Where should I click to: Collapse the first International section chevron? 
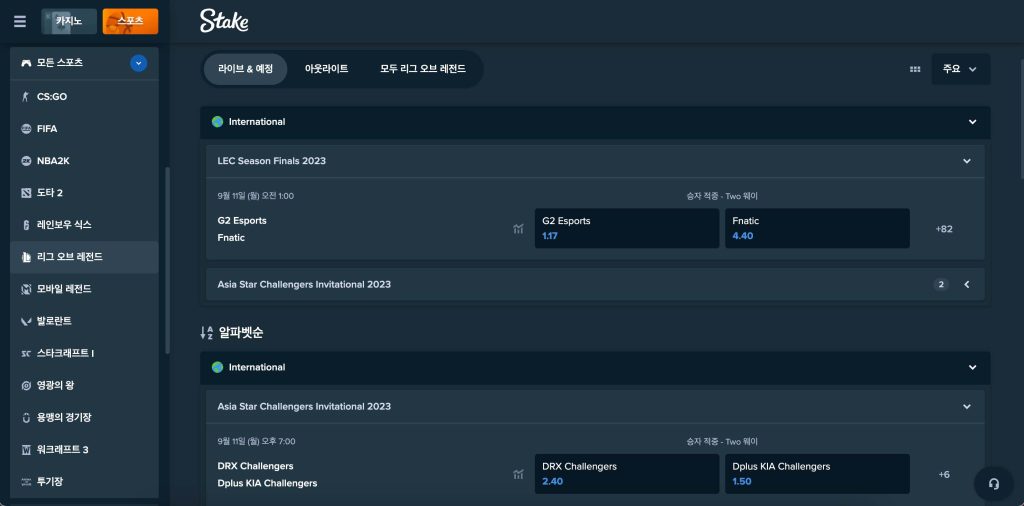972,122
